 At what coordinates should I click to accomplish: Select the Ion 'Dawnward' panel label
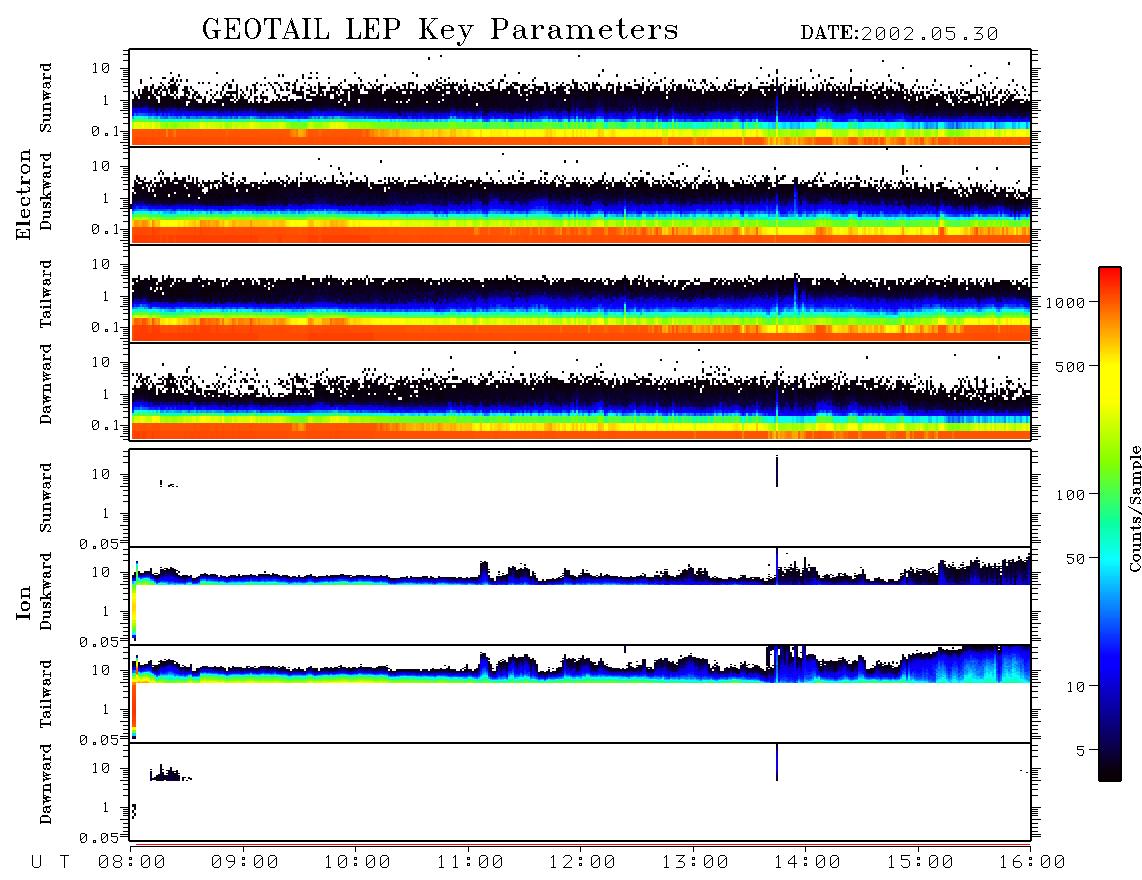coord(46,784)
